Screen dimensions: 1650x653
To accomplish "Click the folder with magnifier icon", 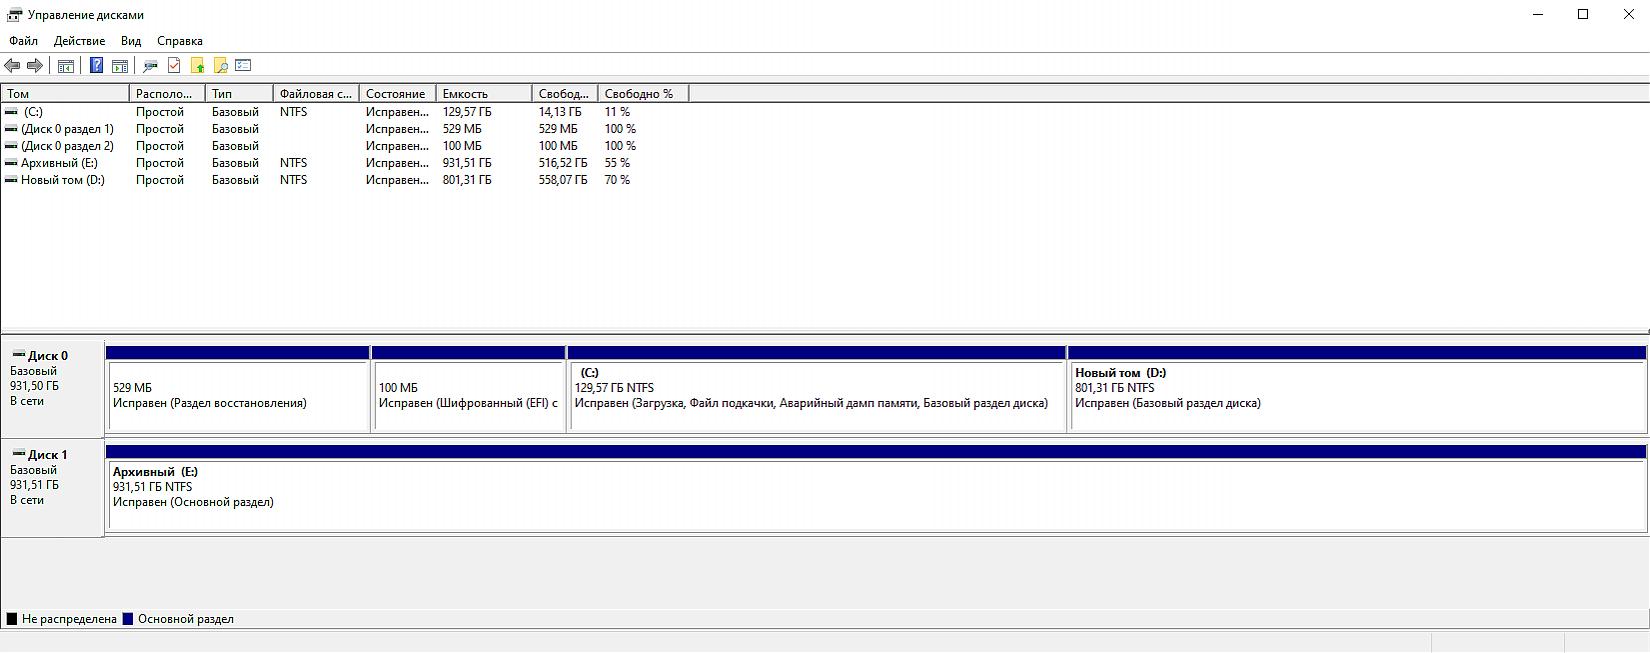I will tap(220, 66).
